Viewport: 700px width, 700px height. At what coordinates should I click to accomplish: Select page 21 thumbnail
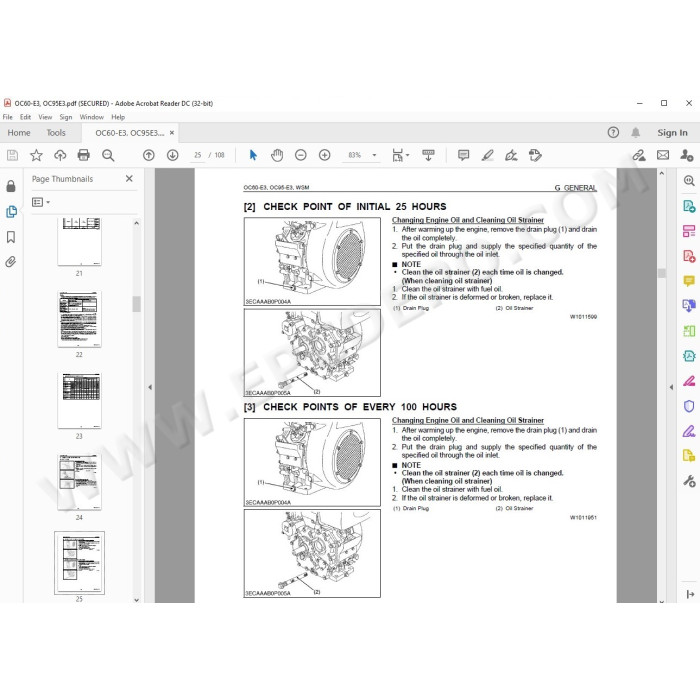click(79, 242)
